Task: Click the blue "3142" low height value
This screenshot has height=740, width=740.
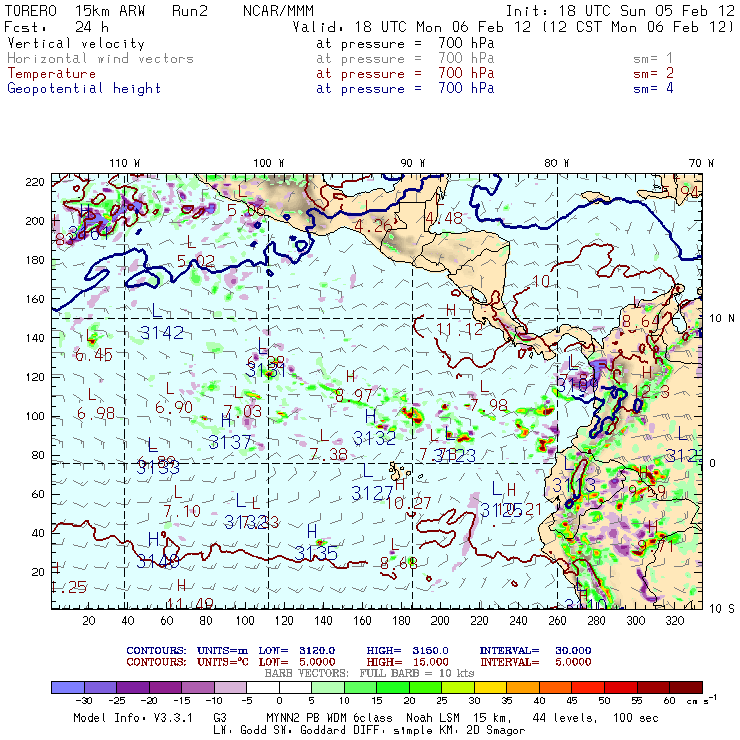Action: pyautogui.click(x=162, y=333)
